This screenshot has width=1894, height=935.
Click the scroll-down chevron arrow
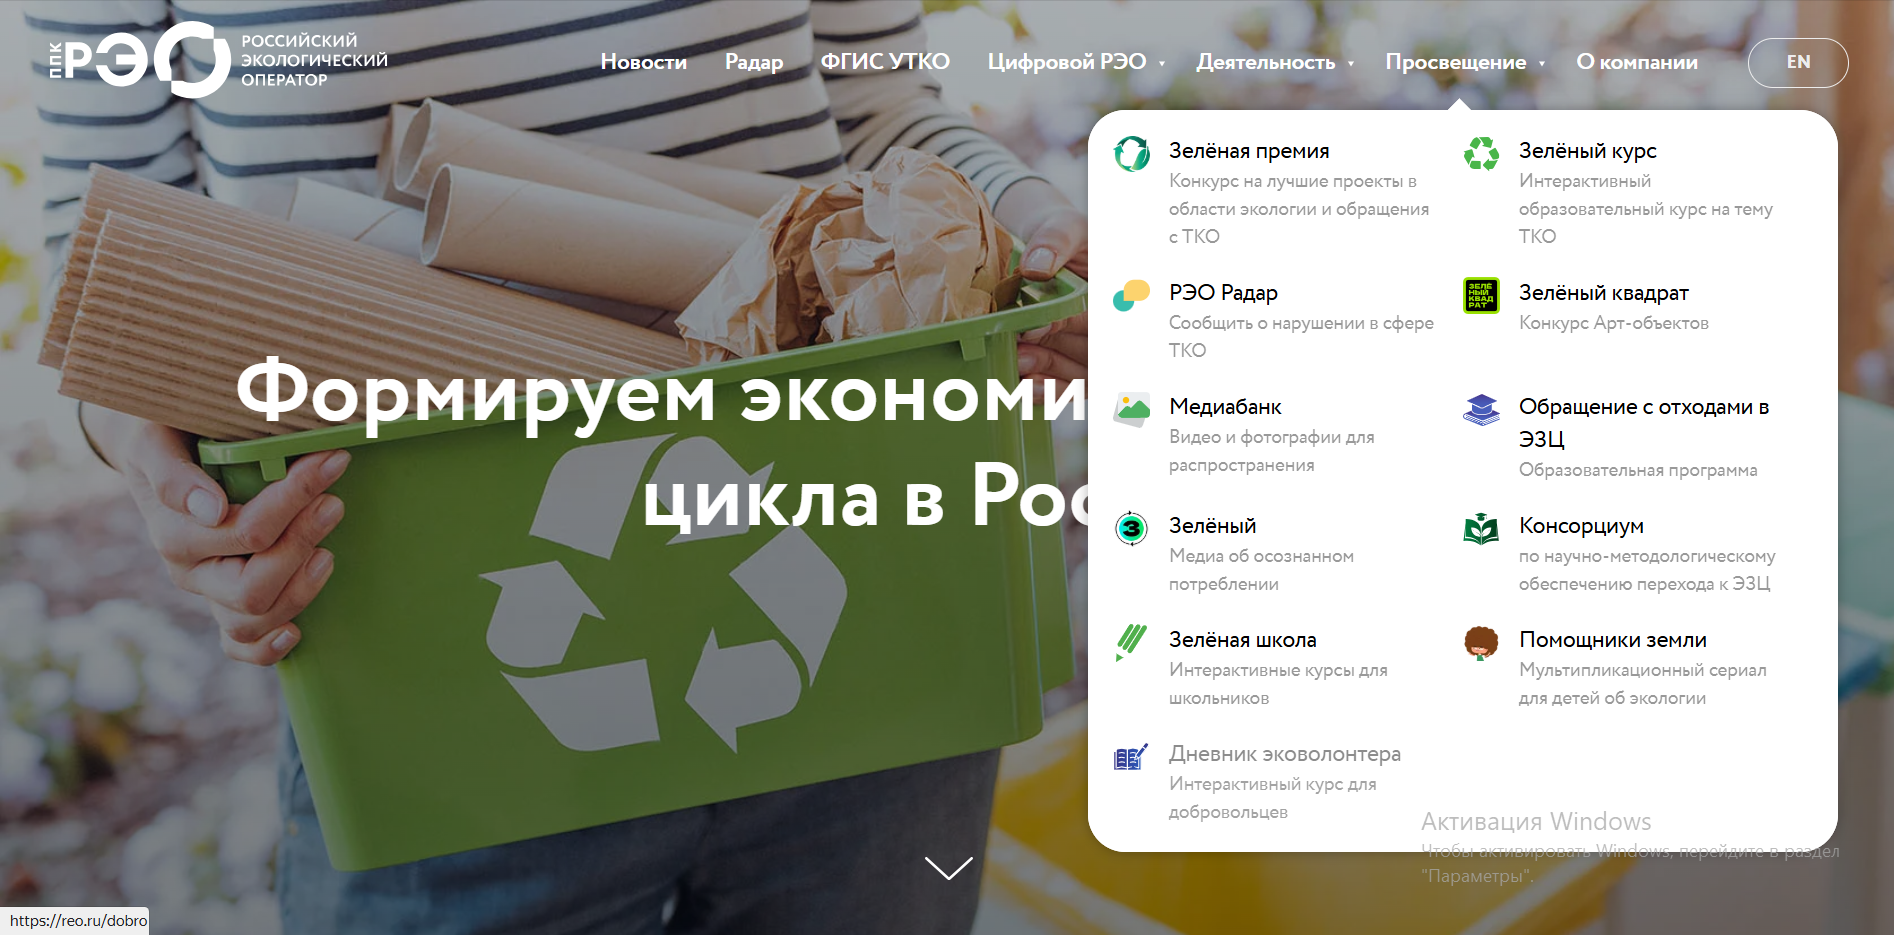[x=948, y=868]
